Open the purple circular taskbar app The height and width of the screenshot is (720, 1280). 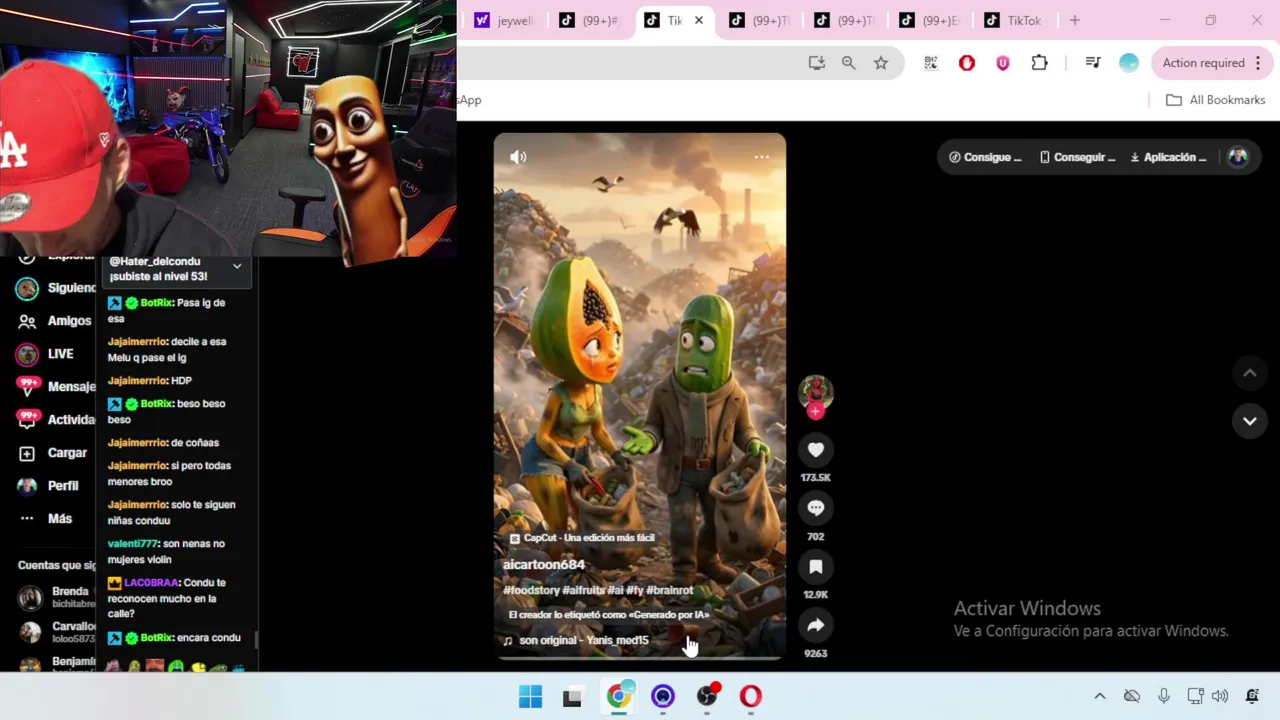pyautogui.click(x=663, y=696)
